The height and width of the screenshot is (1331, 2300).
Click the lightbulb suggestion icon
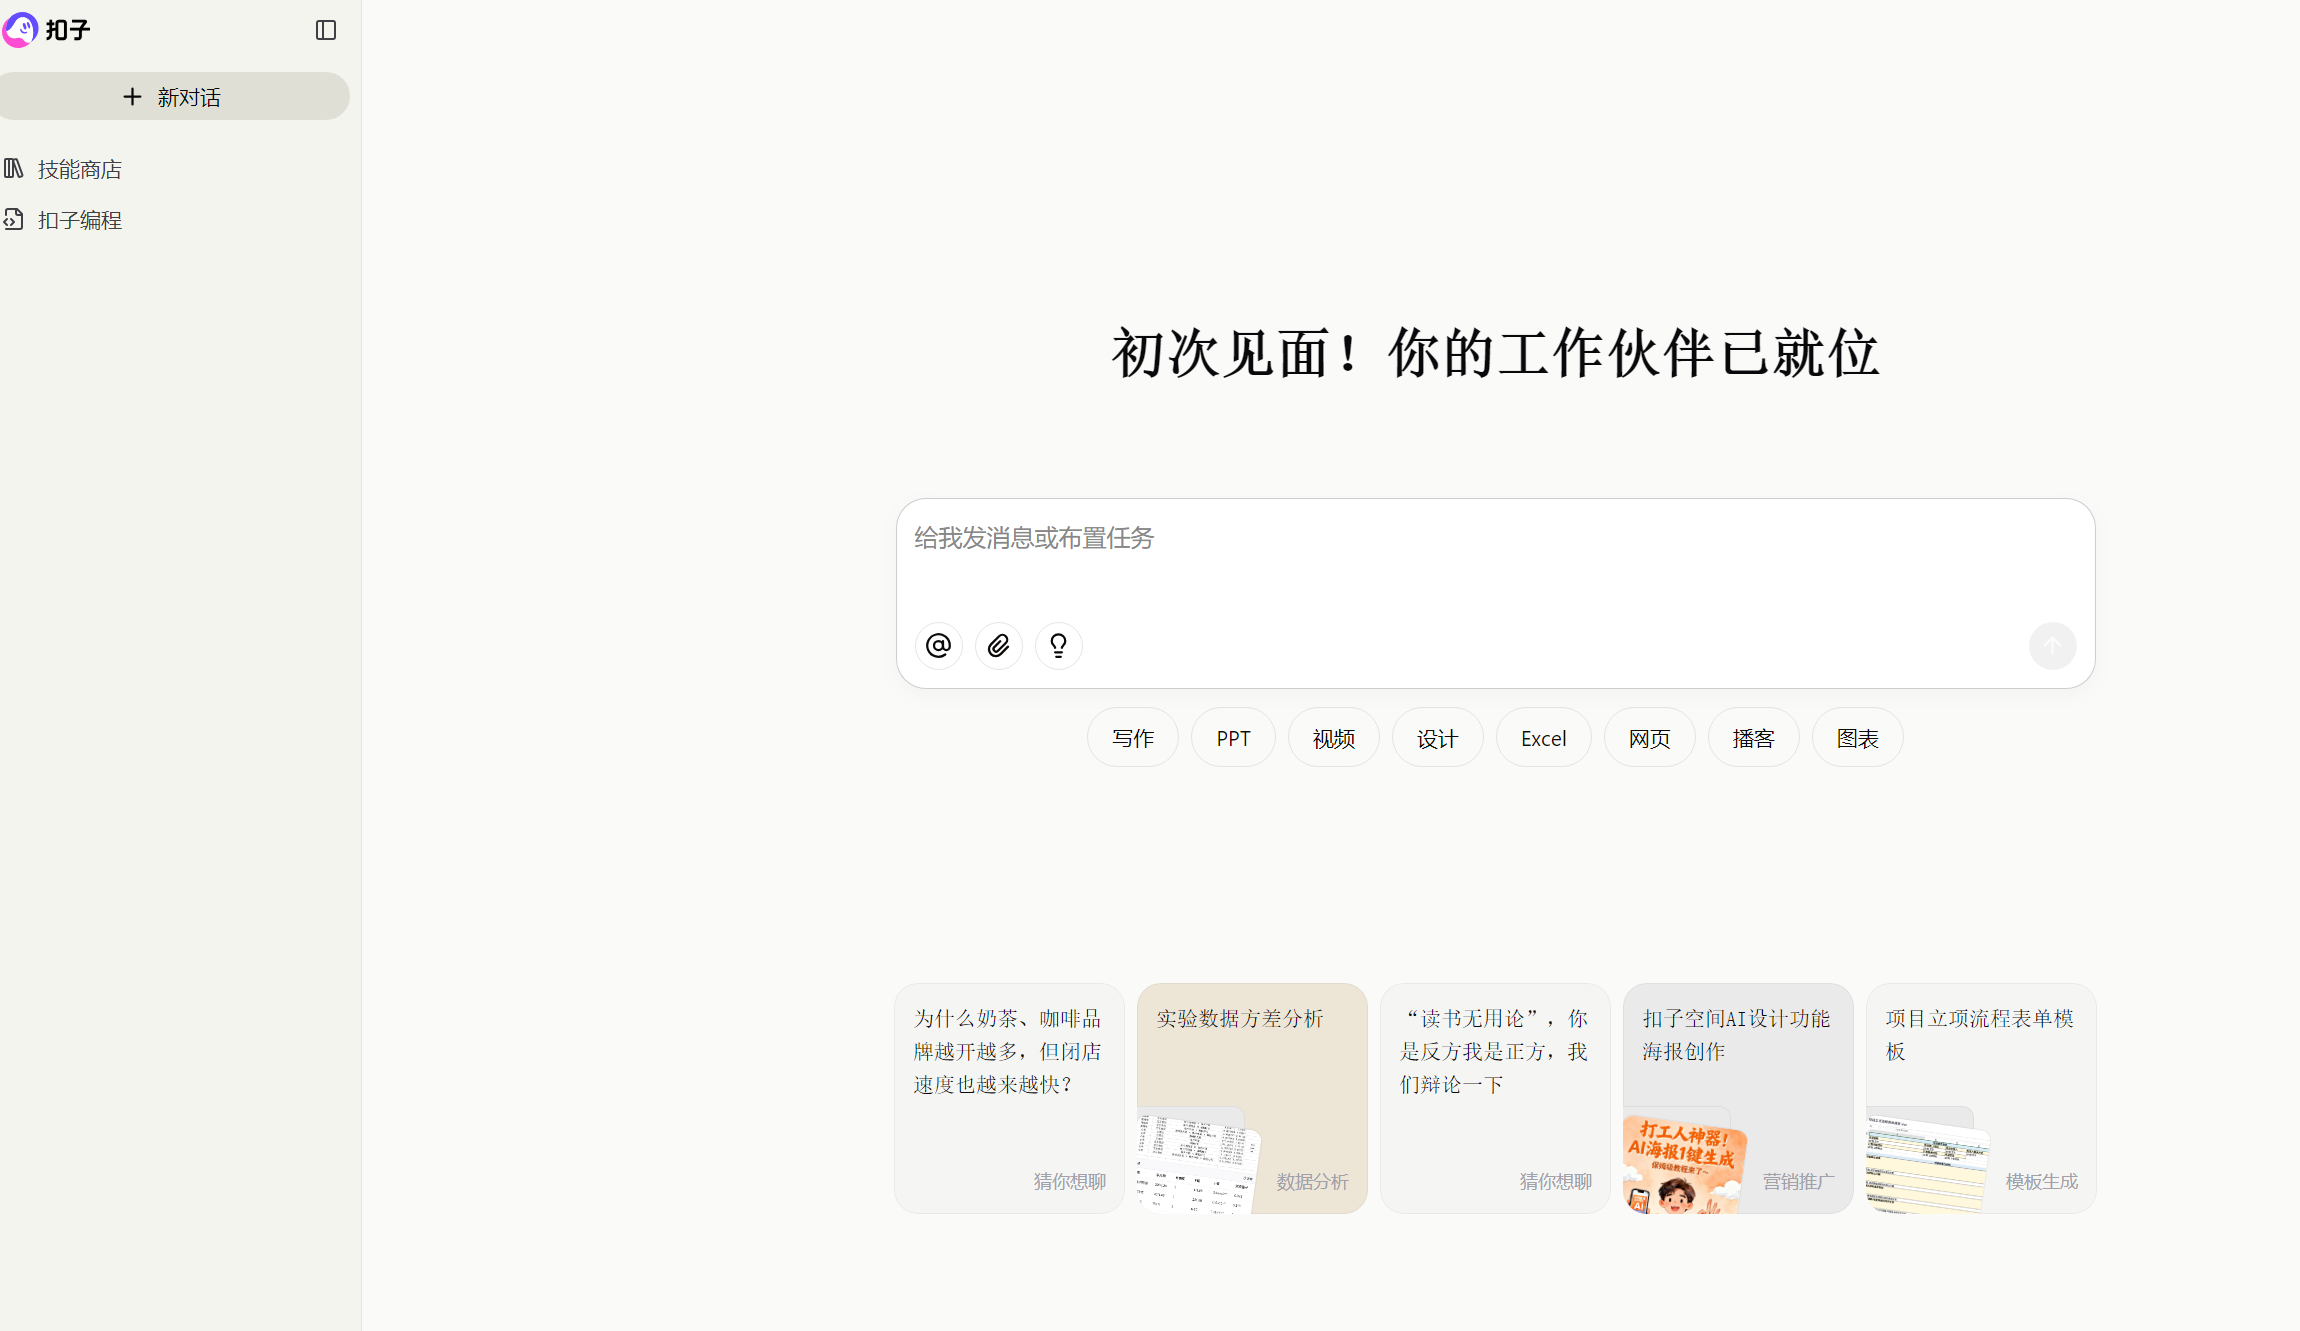1057,645
